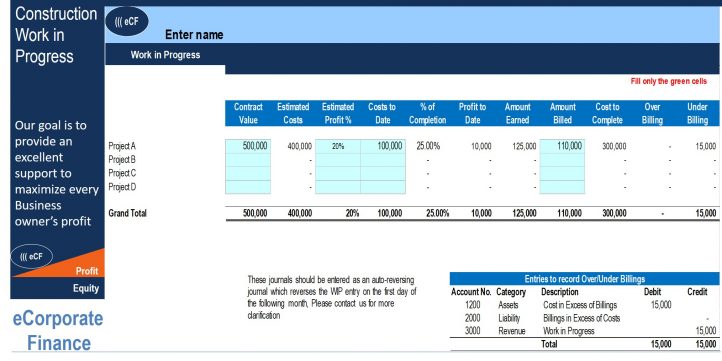
Task: Click Work in Progress journal description
Action: coord(569,331)
